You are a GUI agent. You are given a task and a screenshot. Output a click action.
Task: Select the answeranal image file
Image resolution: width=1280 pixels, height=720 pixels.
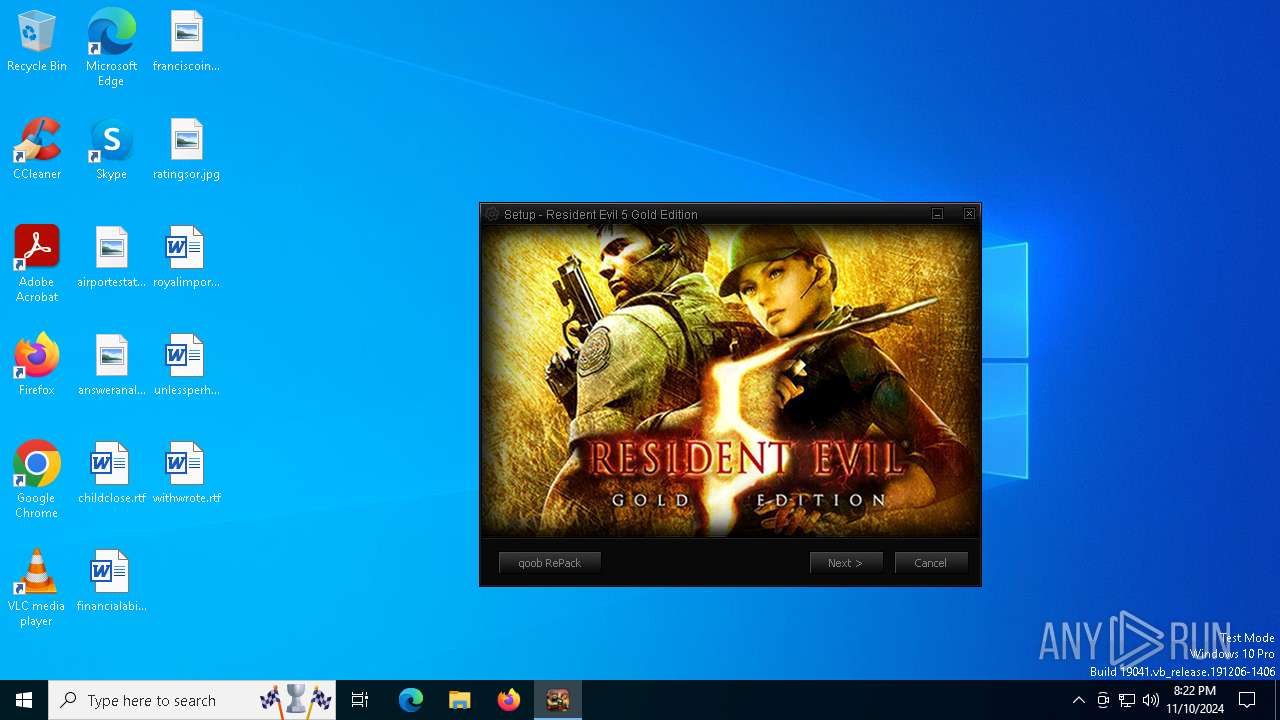click(111, 366)
